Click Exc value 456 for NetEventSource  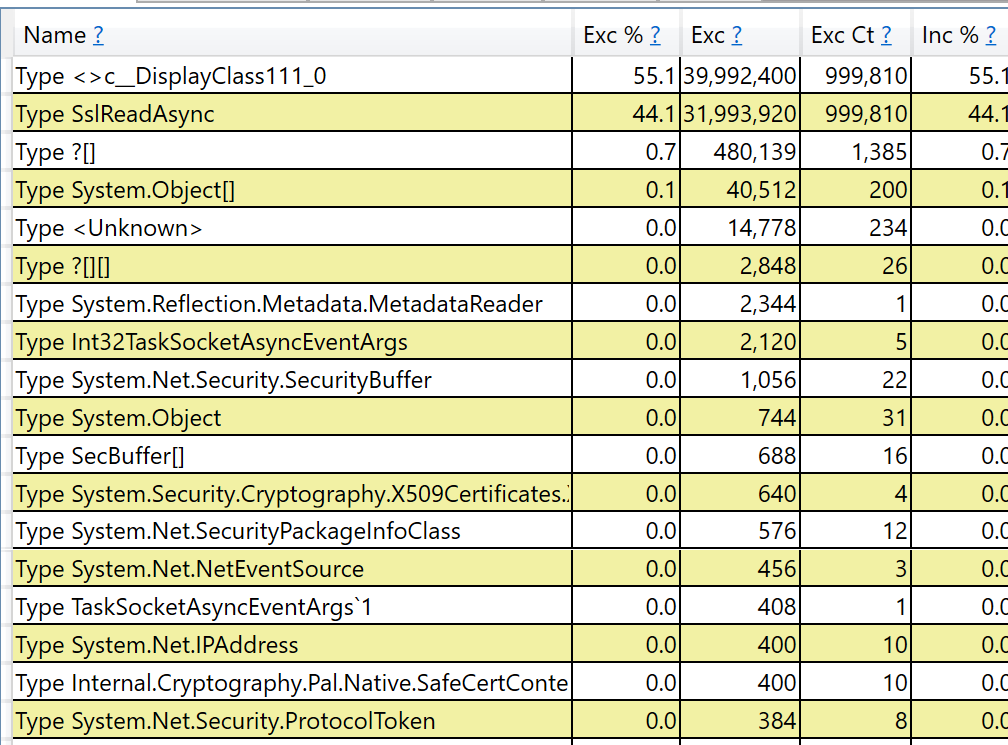(x=777, y=569)
